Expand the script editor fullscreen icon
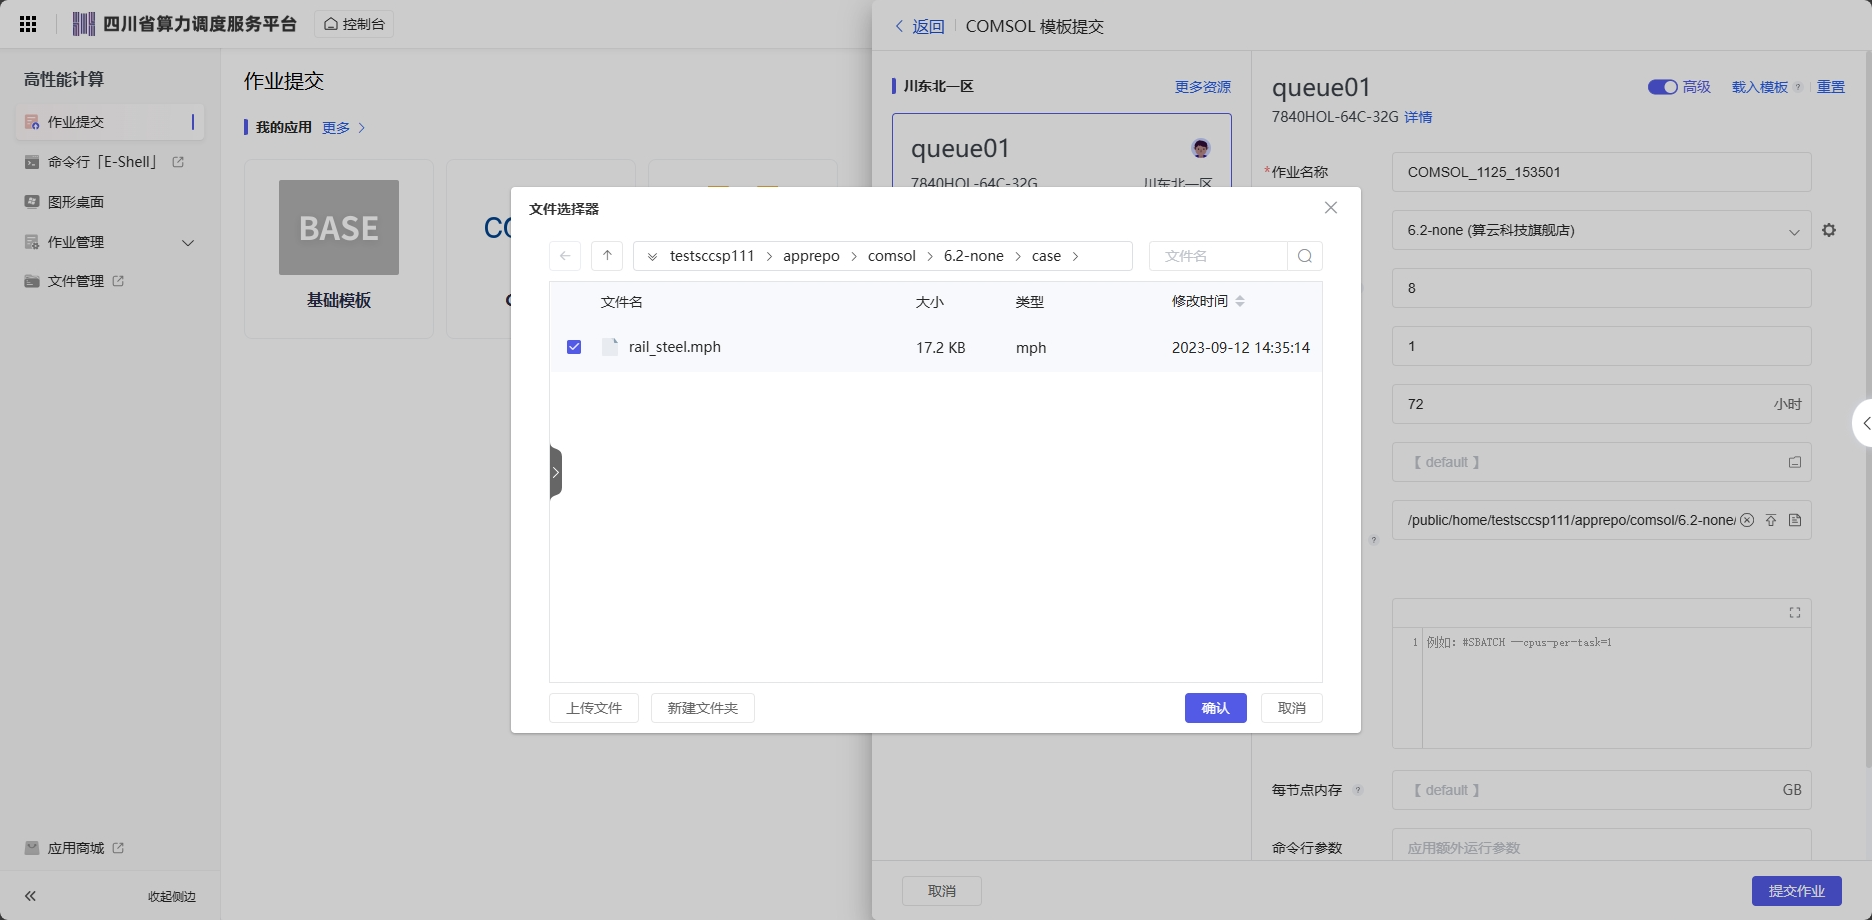Viewport: 1872px width, 920px height. coord(1795,613)
